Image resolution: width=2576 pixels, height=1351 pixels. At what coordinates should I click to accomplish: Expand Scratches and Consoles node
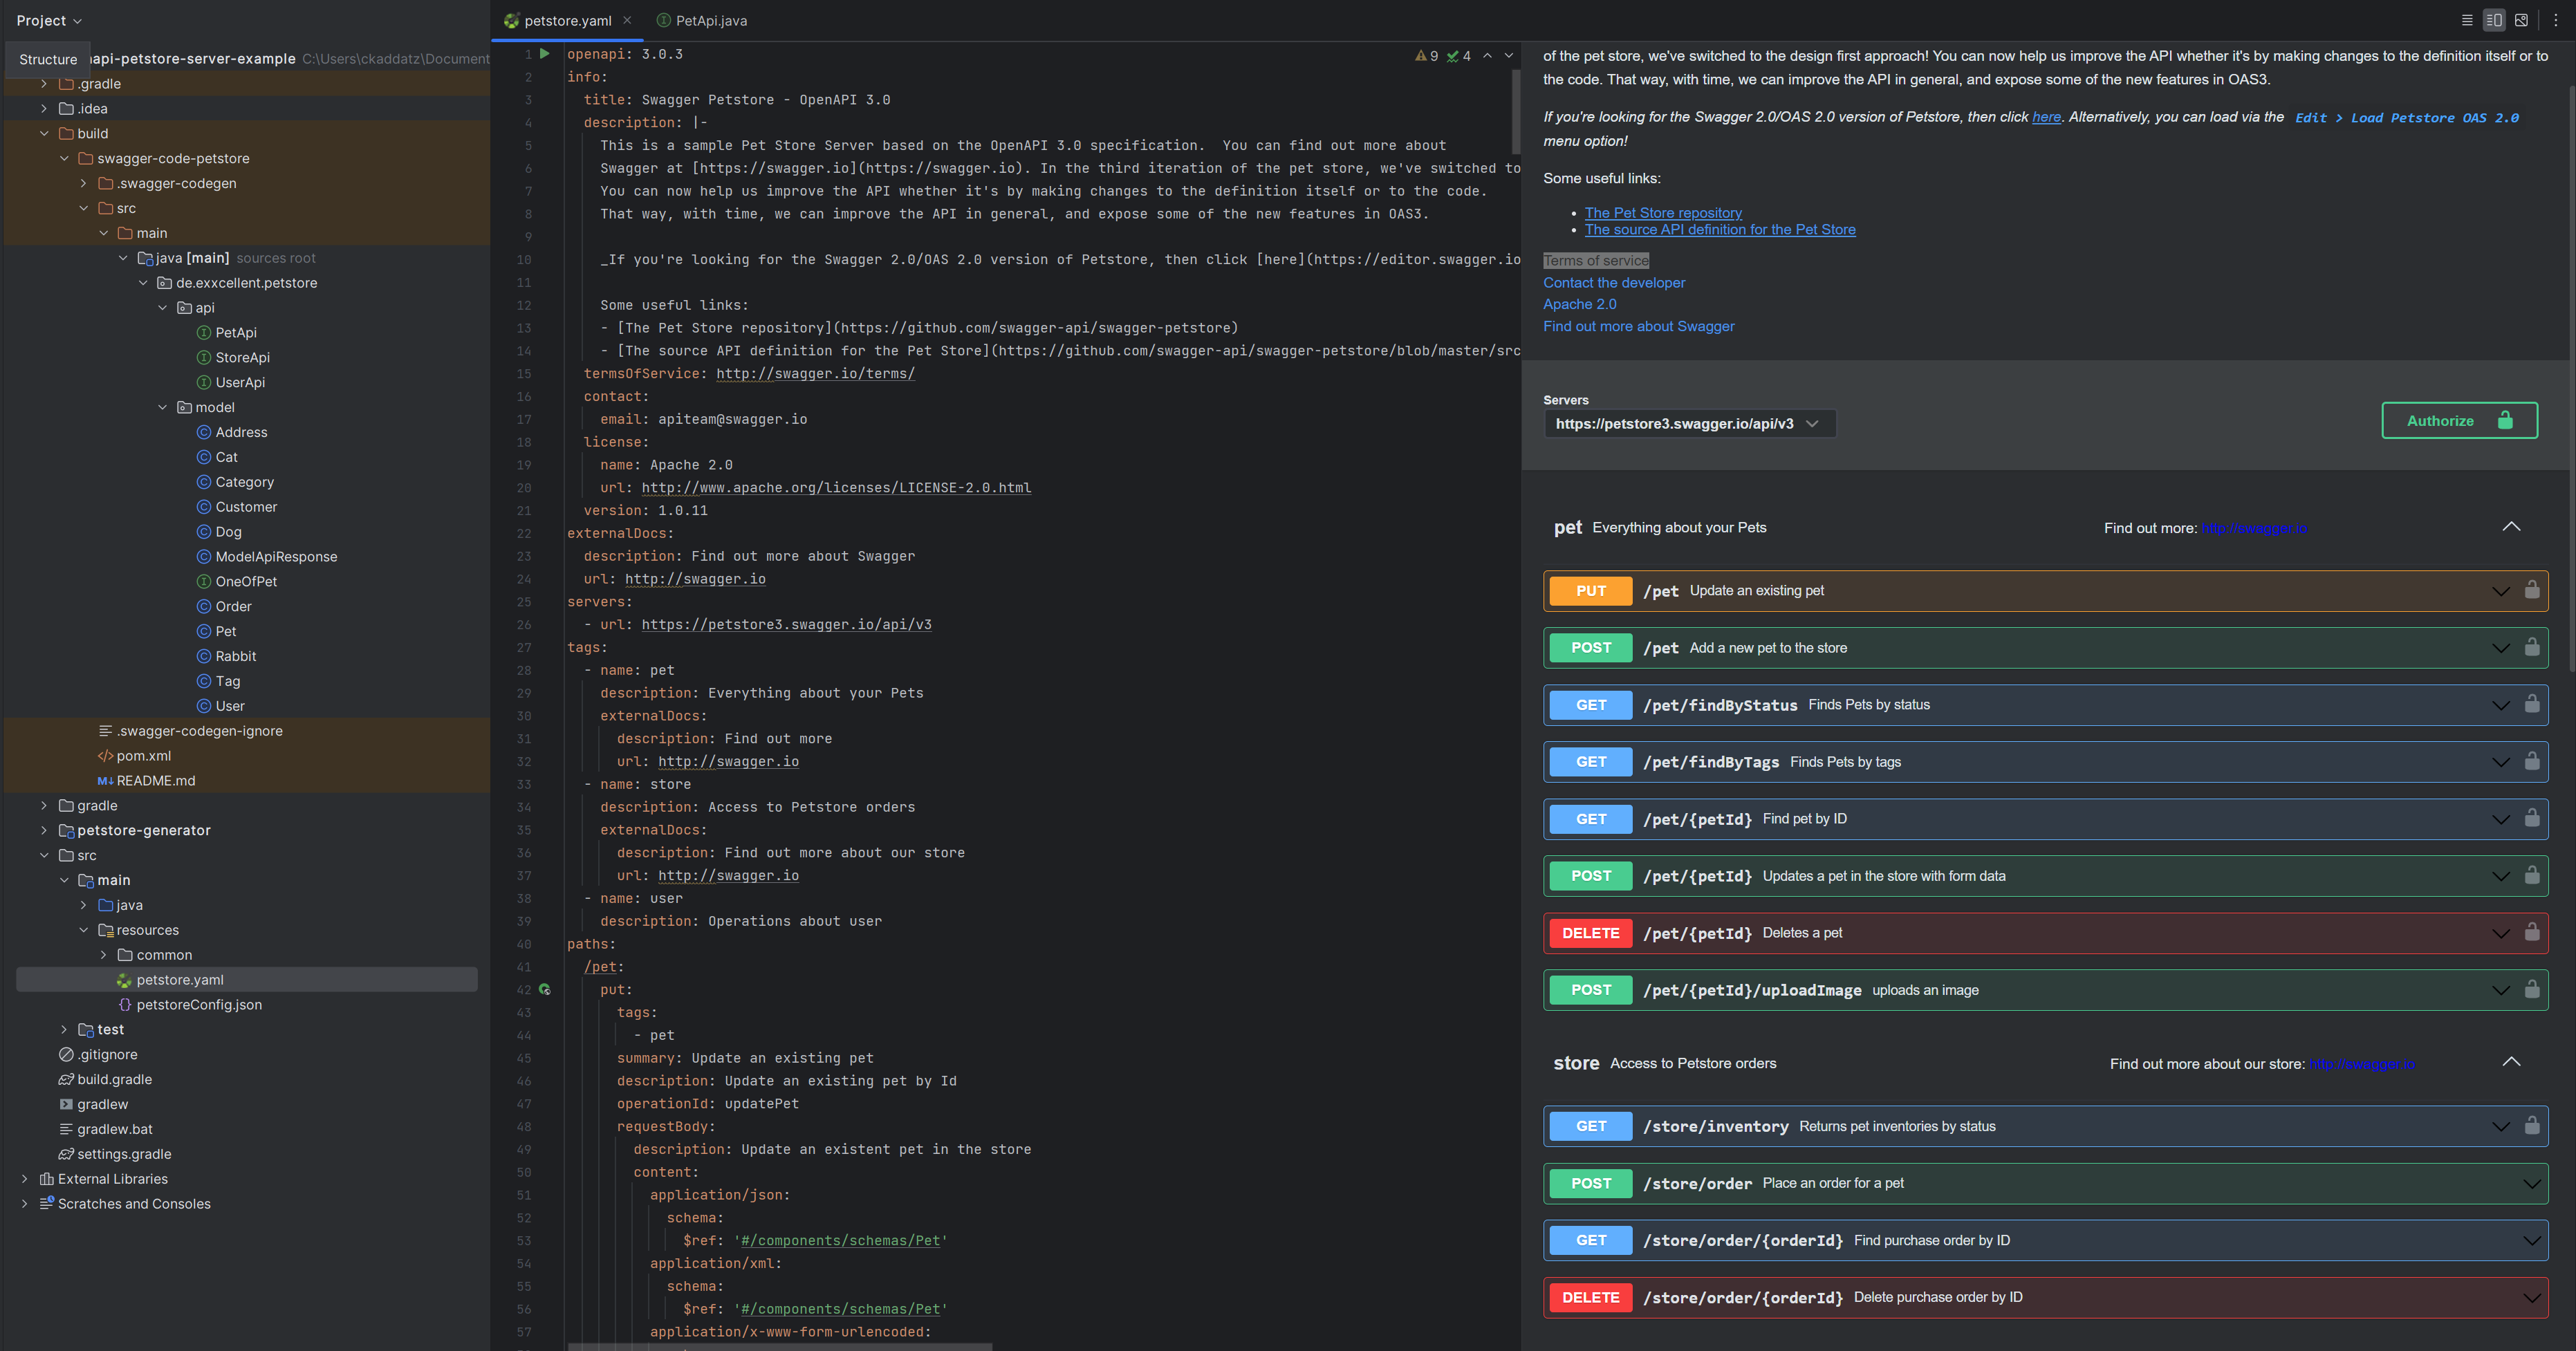click(24, 1204)
